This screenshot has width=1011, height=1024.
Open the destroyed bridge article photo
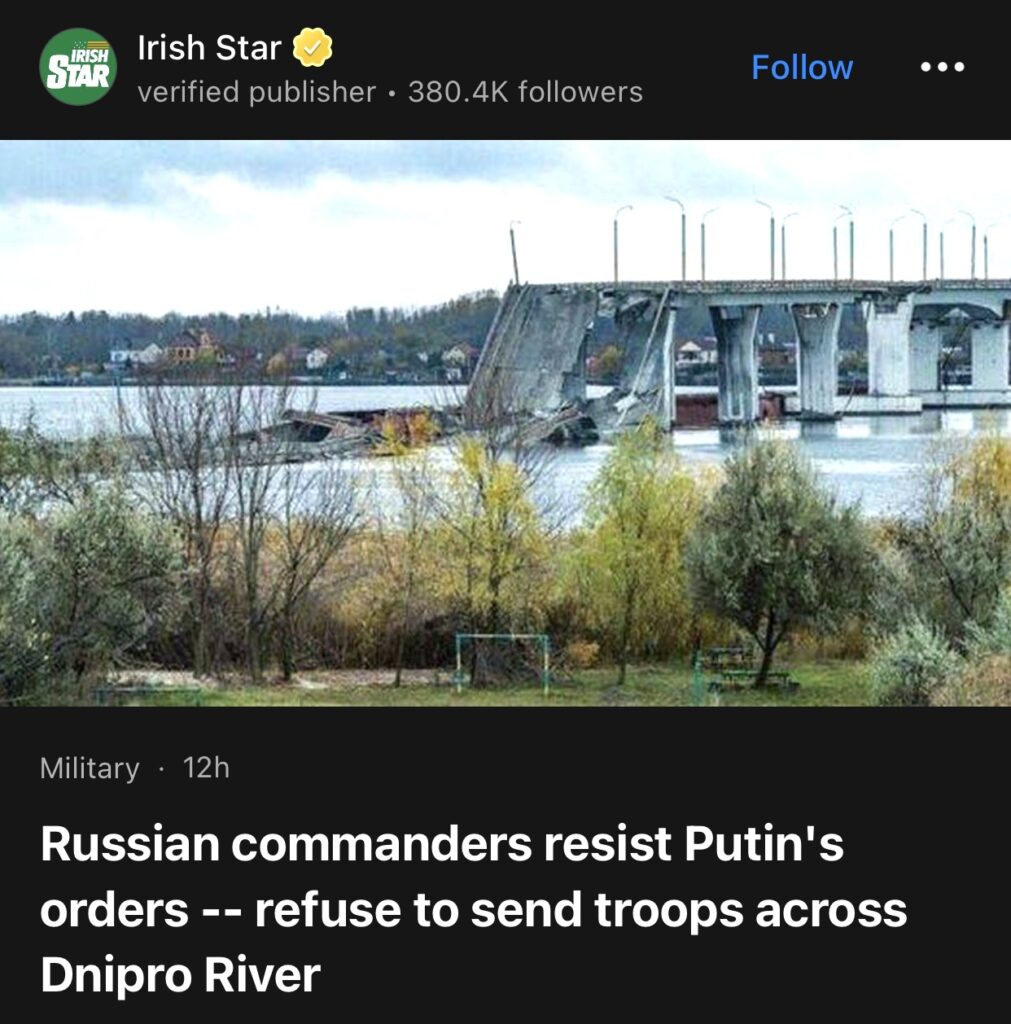coord(506,423)
